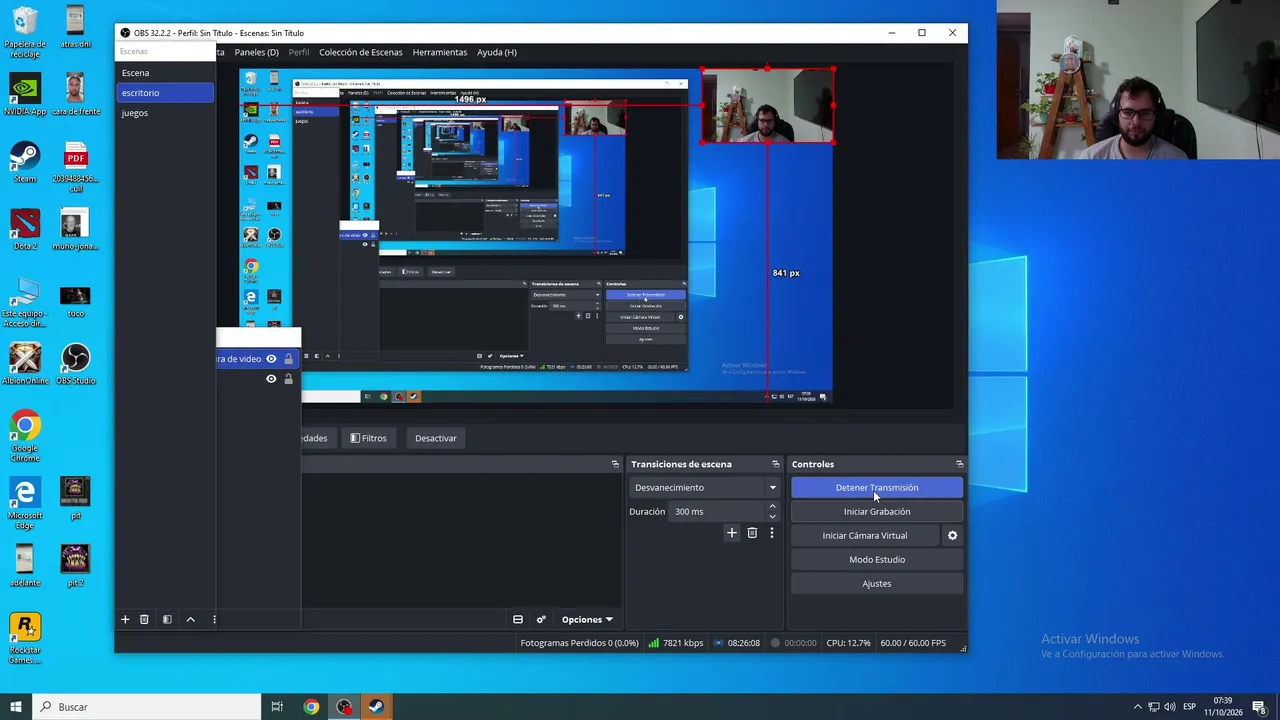Lock the selected video capture source
The width and height of the screenshot is (1280, 720).
click(288, 359)
